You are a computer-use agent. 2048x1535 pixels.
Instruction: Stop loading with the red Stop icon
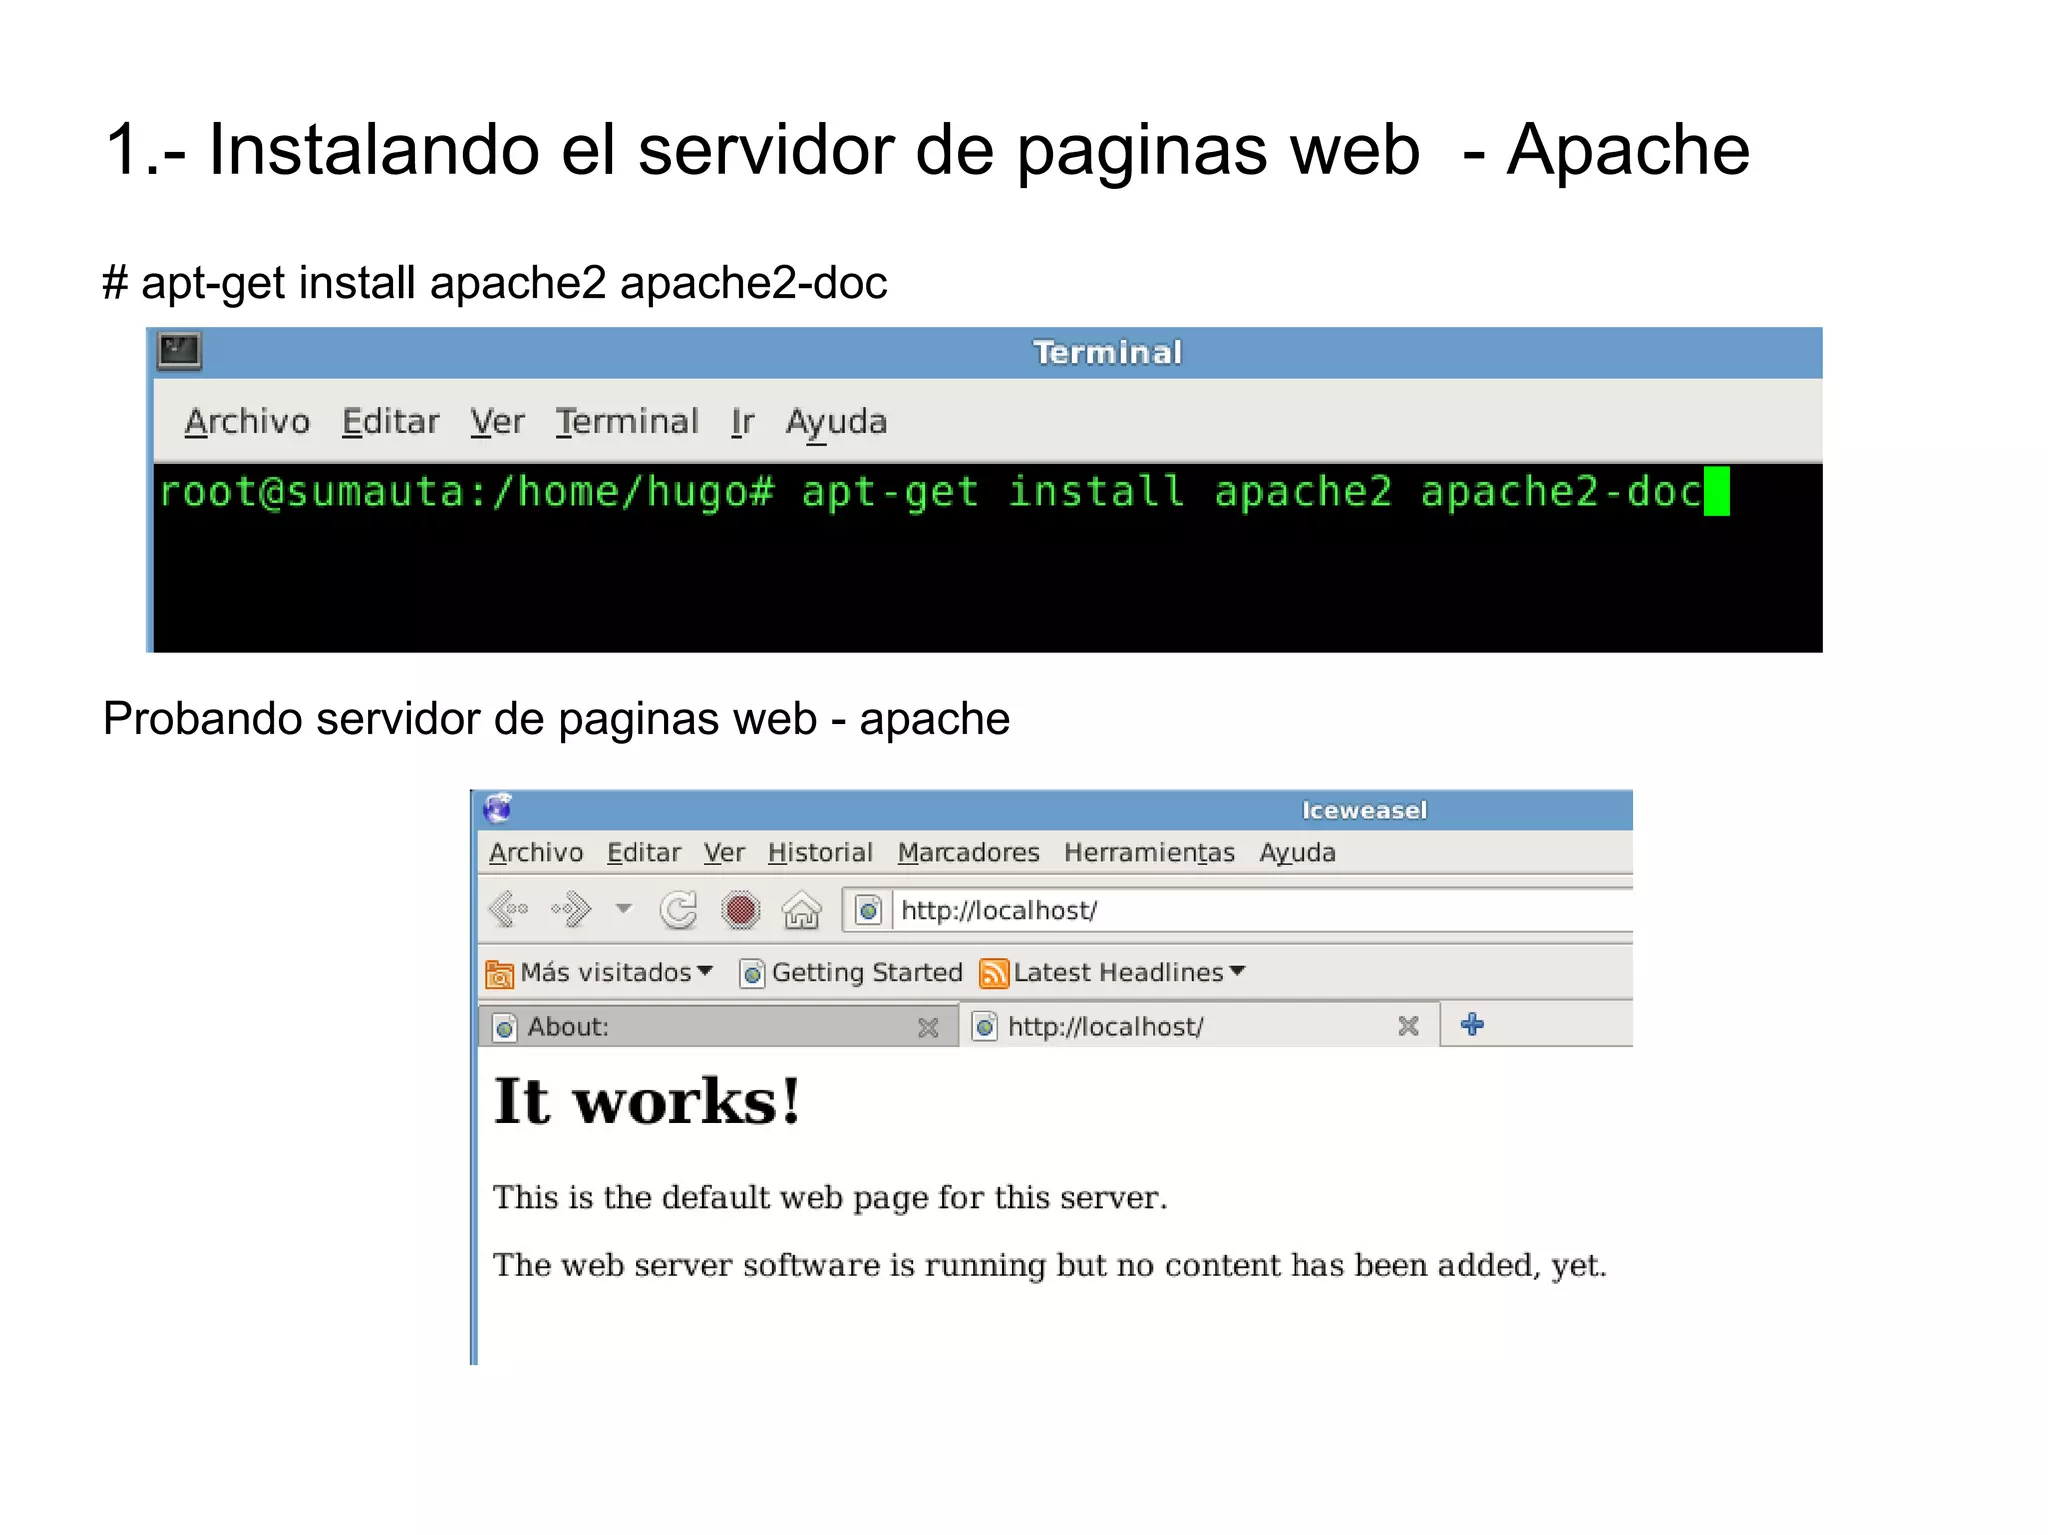741,910
